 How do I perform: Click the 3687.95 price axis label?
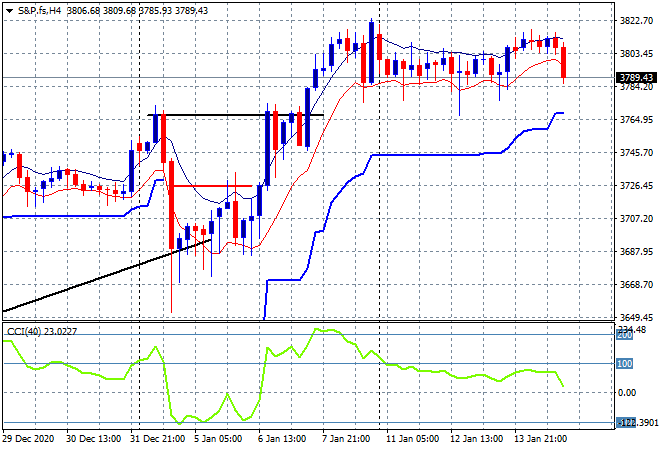(636, 252)
